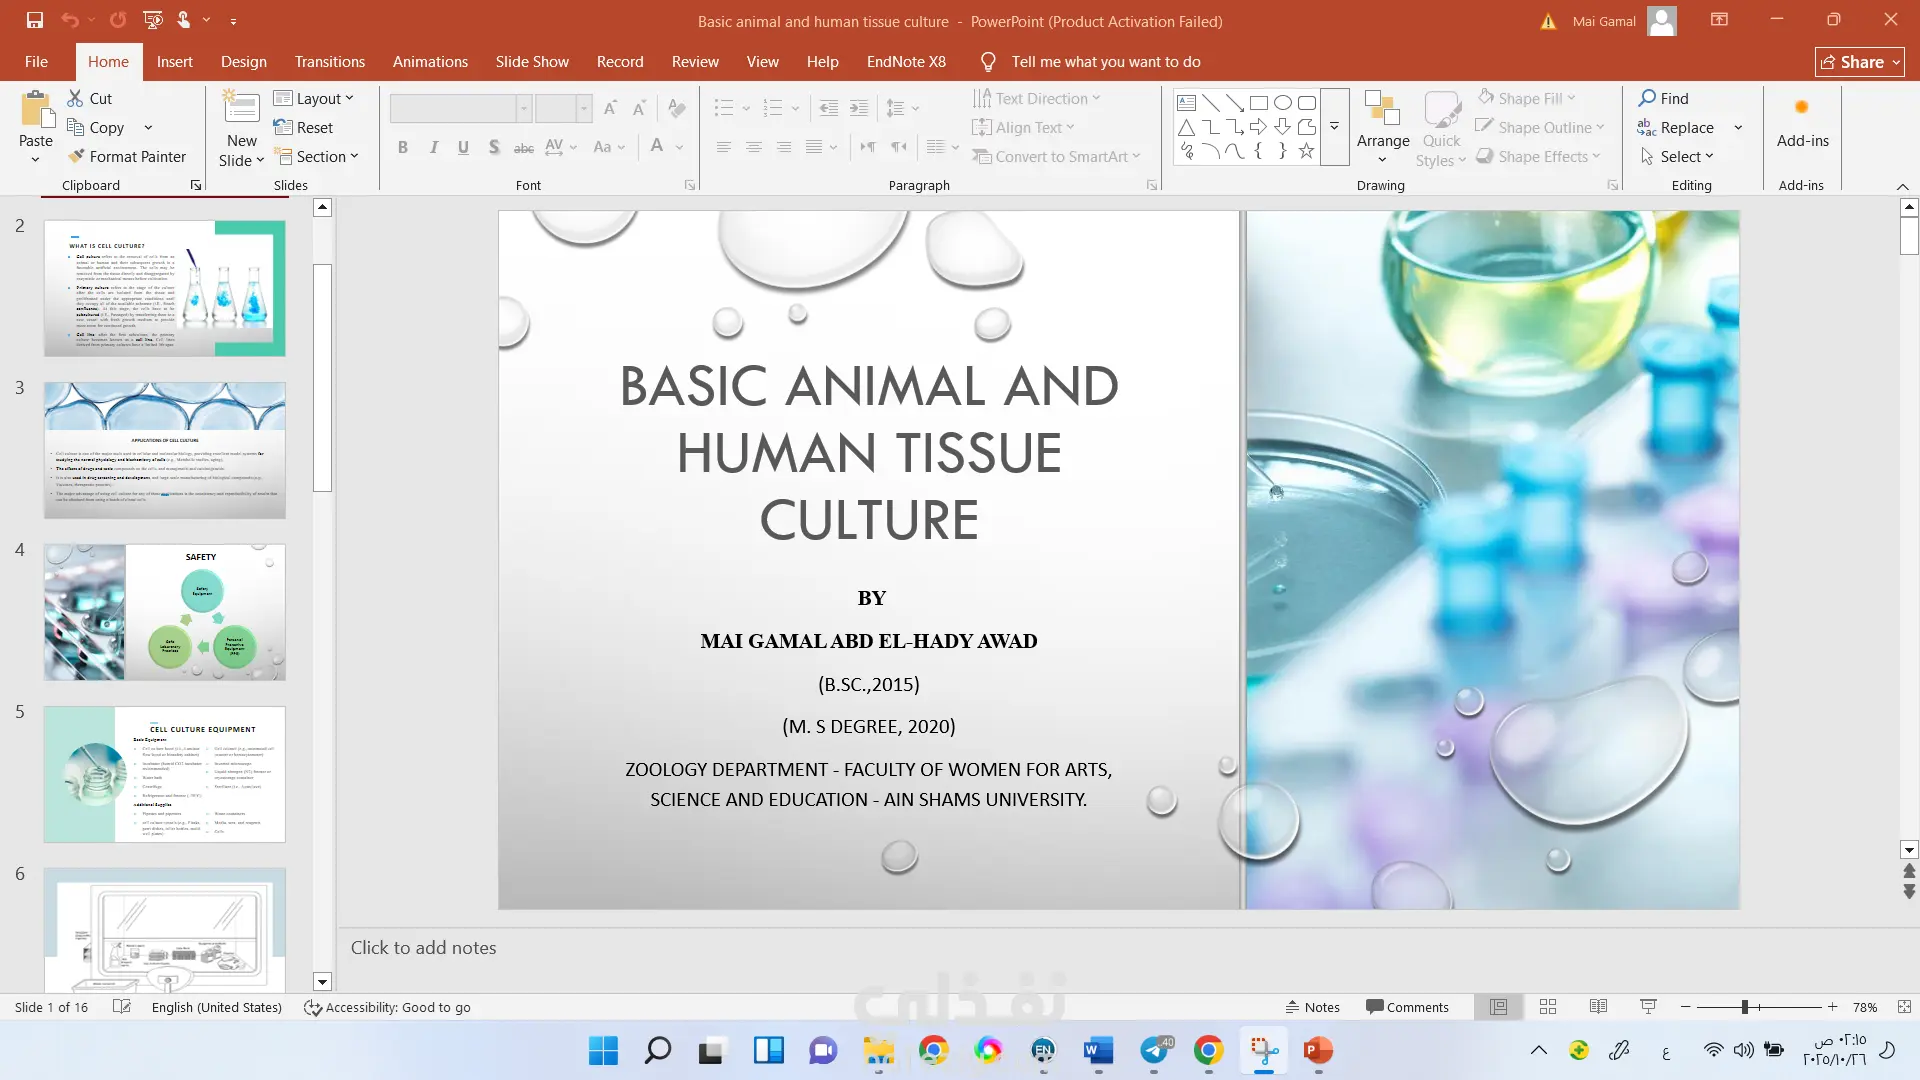This screenshot has height=1080, width=1920.
Task: Switch to the Animations tab
Action: [430, 62]
